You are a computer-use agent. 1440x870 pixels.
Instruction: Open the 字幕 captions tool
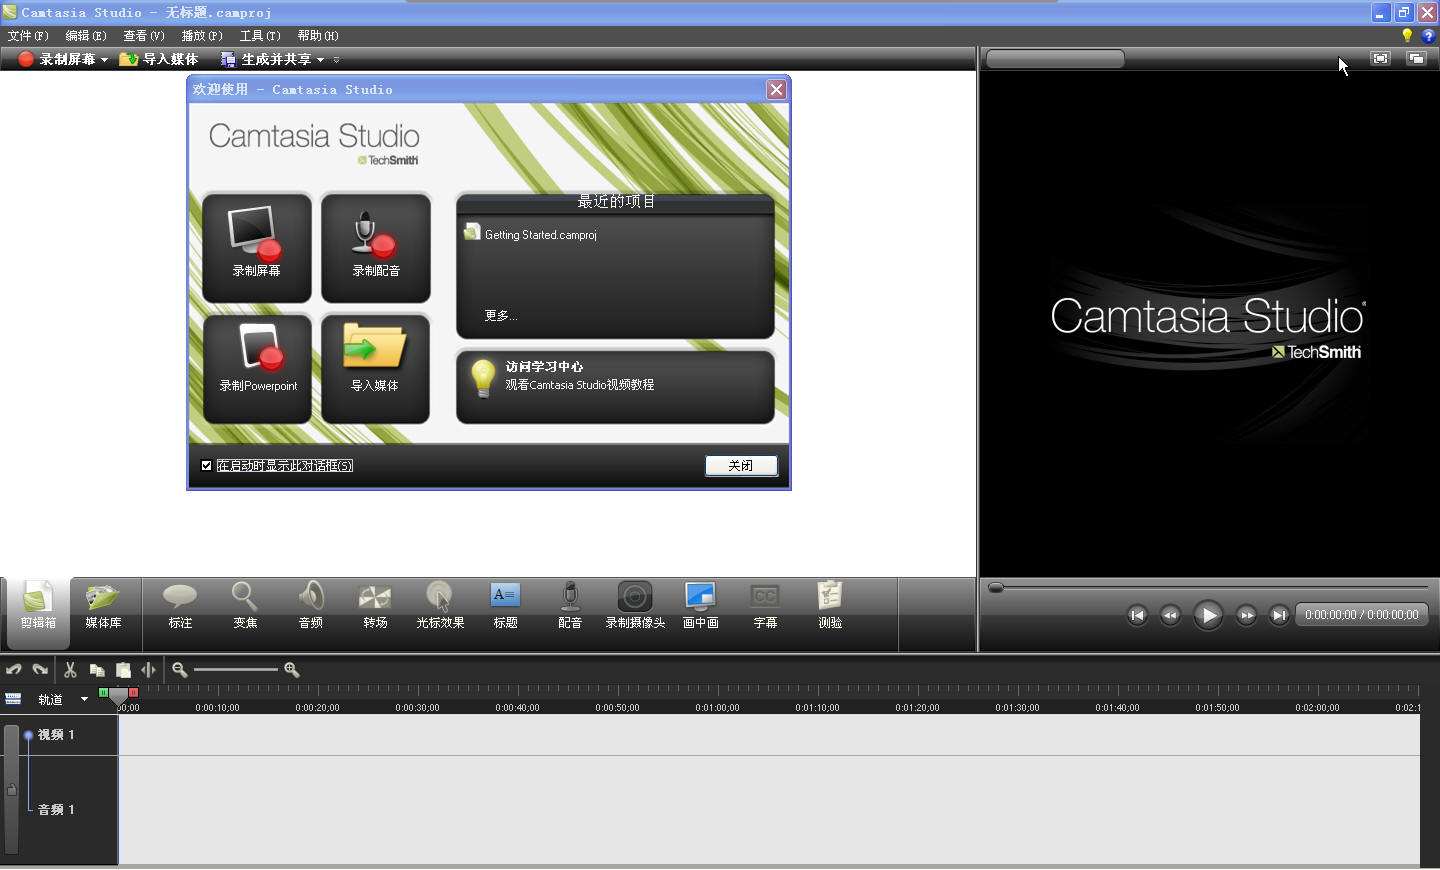(765, 606)
